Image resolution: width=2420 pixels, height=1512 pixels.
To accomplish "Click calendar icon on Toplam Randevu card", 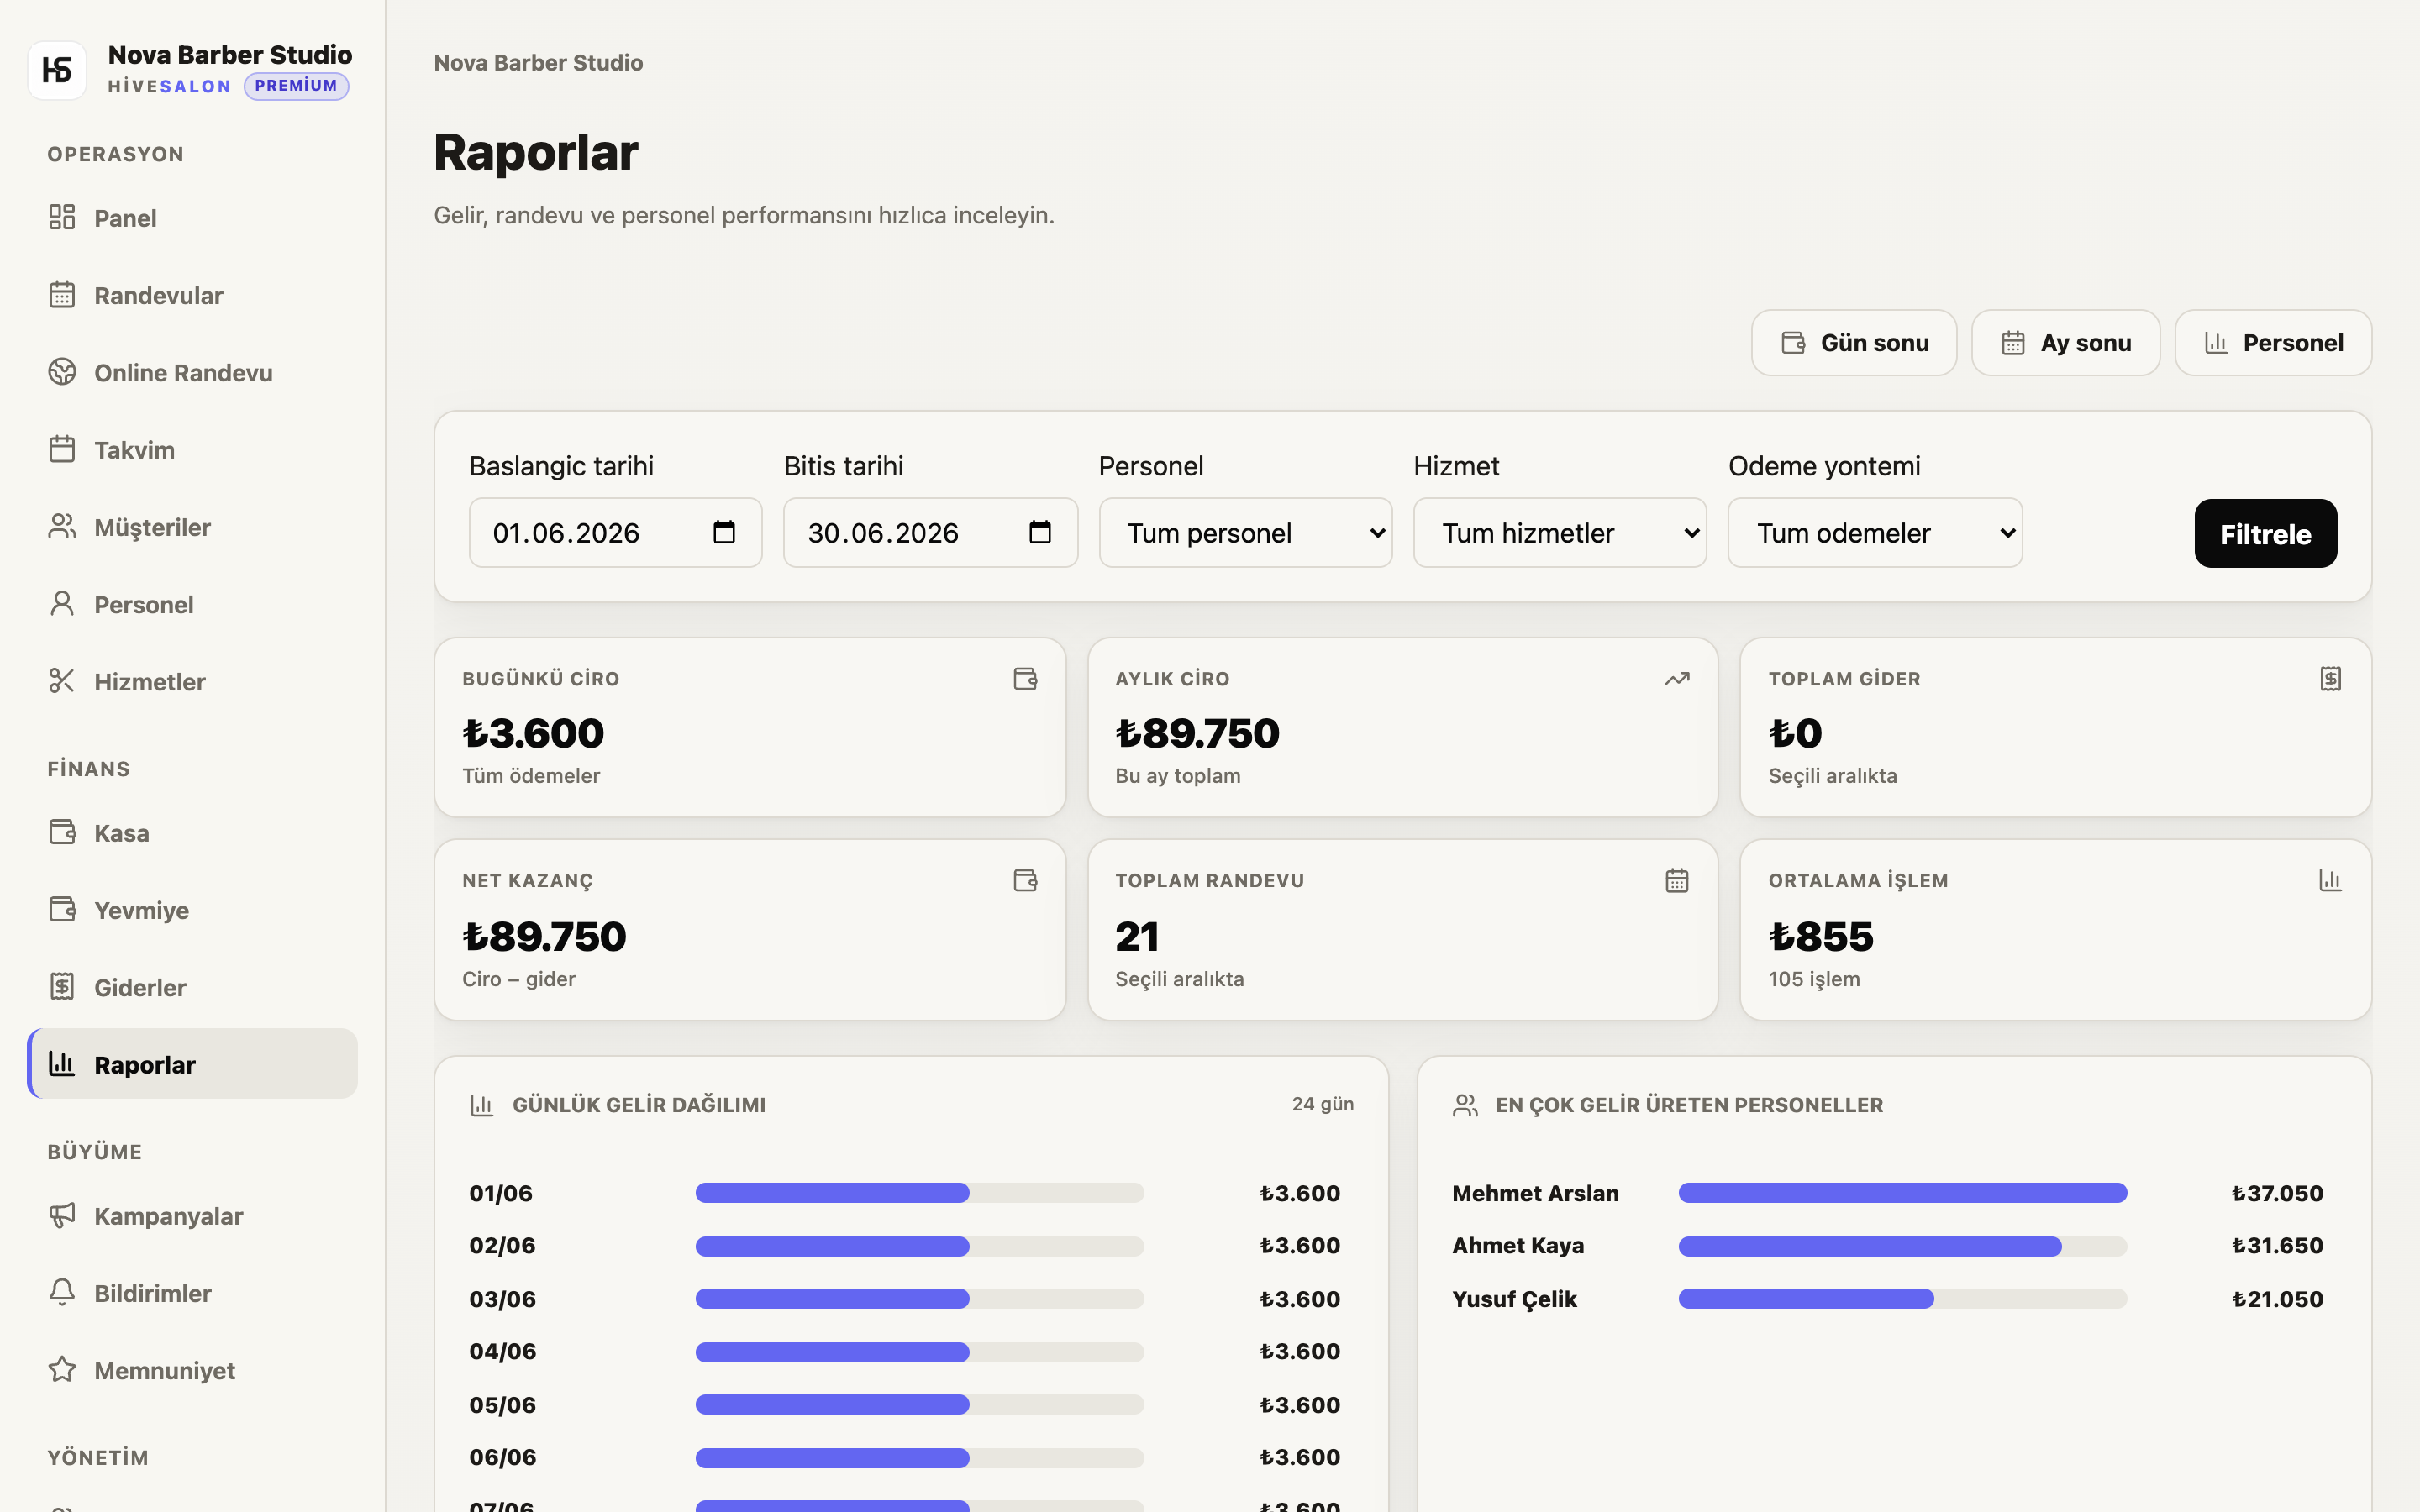I will pyautogui.click(x=1677, y=880).
